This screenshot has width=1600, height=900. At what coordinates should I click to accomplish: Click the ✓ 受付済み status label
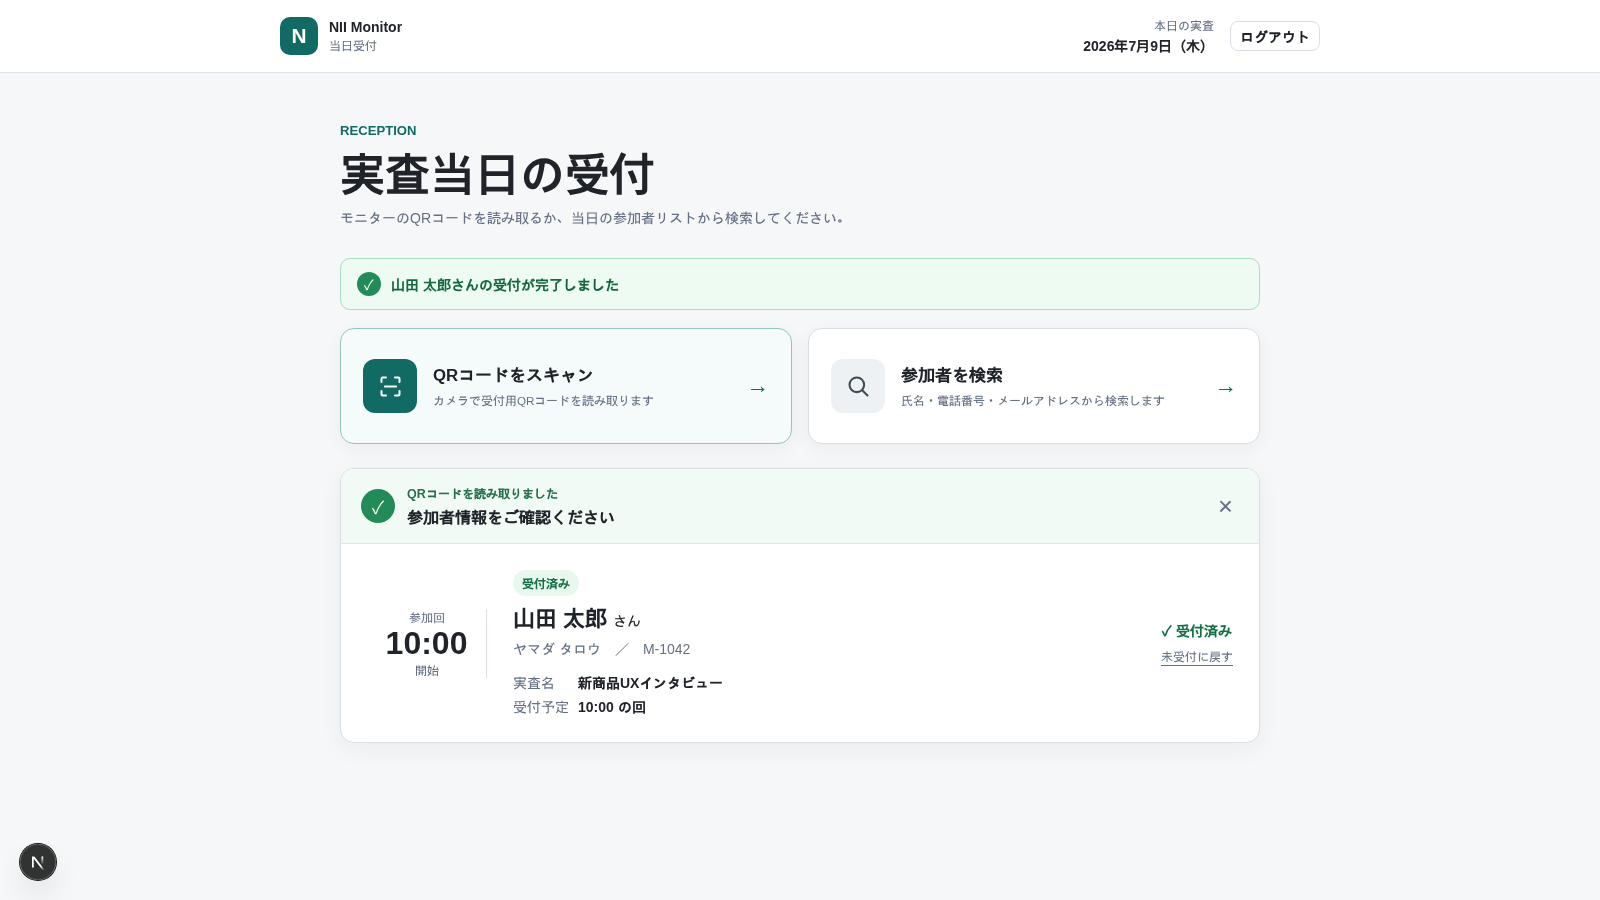coord(1196,631)
